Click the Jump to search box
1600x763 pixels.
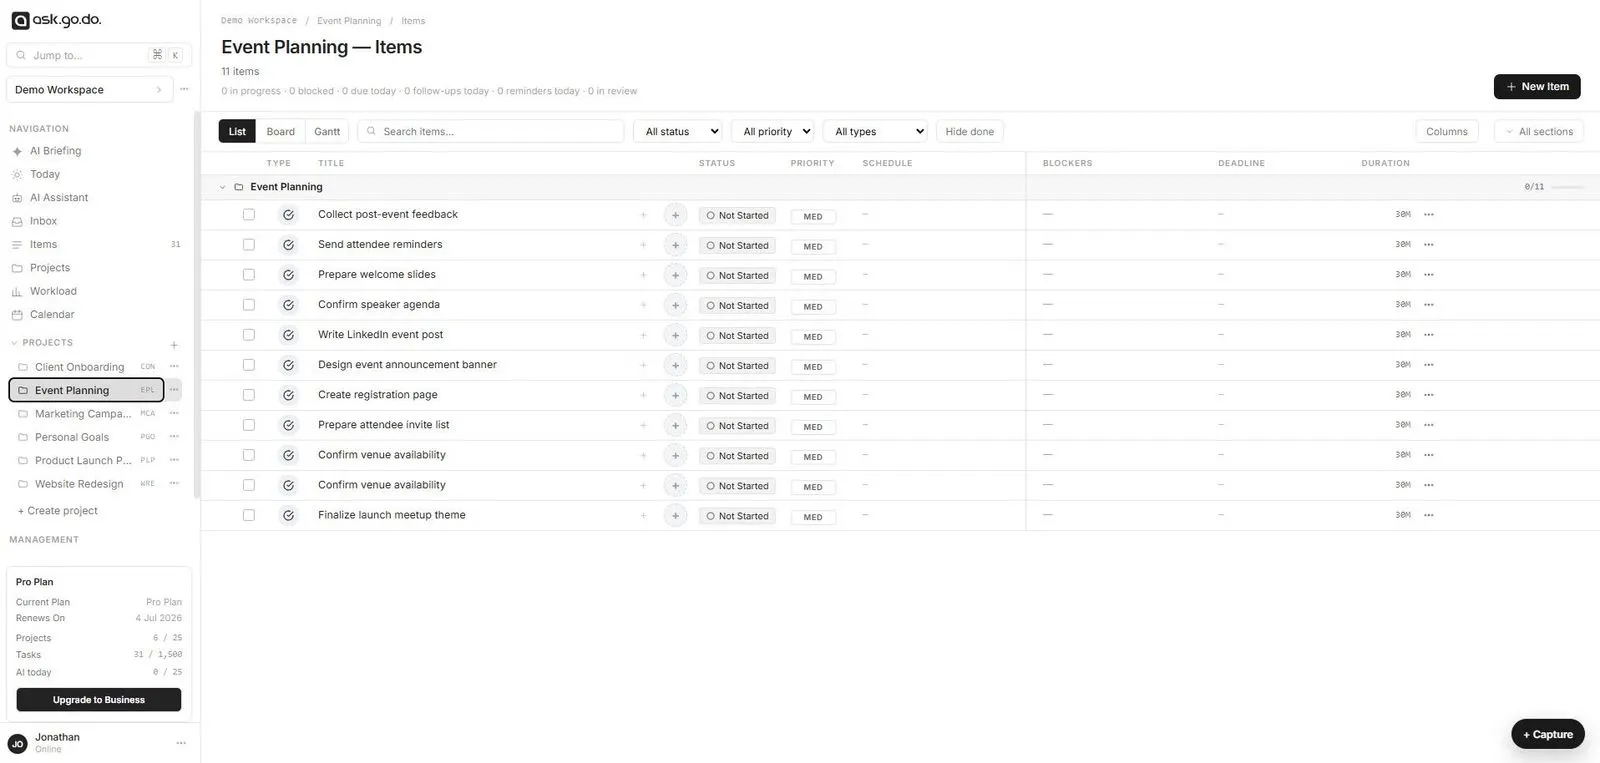[x=98, y=55]
